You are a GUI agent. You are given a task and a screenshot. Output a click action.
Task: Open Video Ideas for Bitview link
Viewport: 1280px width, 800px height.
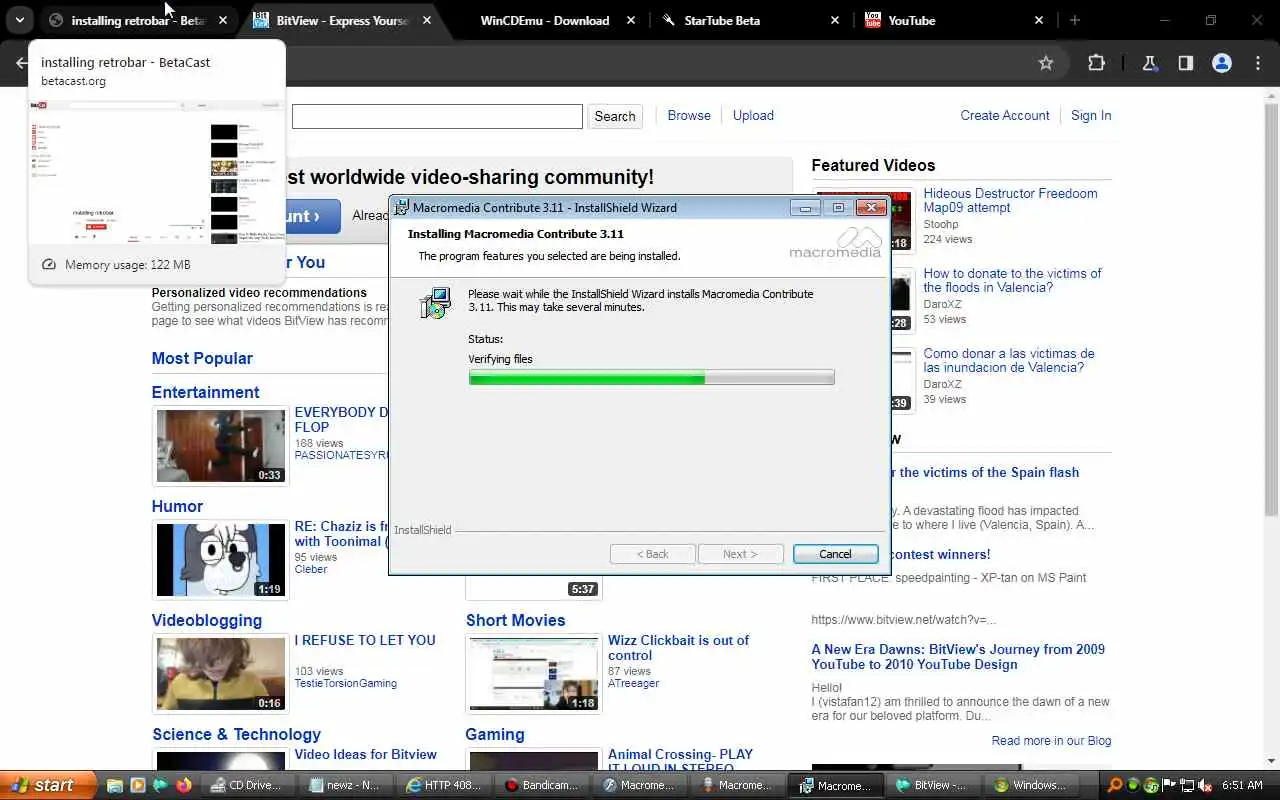pyautogui.click(x=365, y=754)
